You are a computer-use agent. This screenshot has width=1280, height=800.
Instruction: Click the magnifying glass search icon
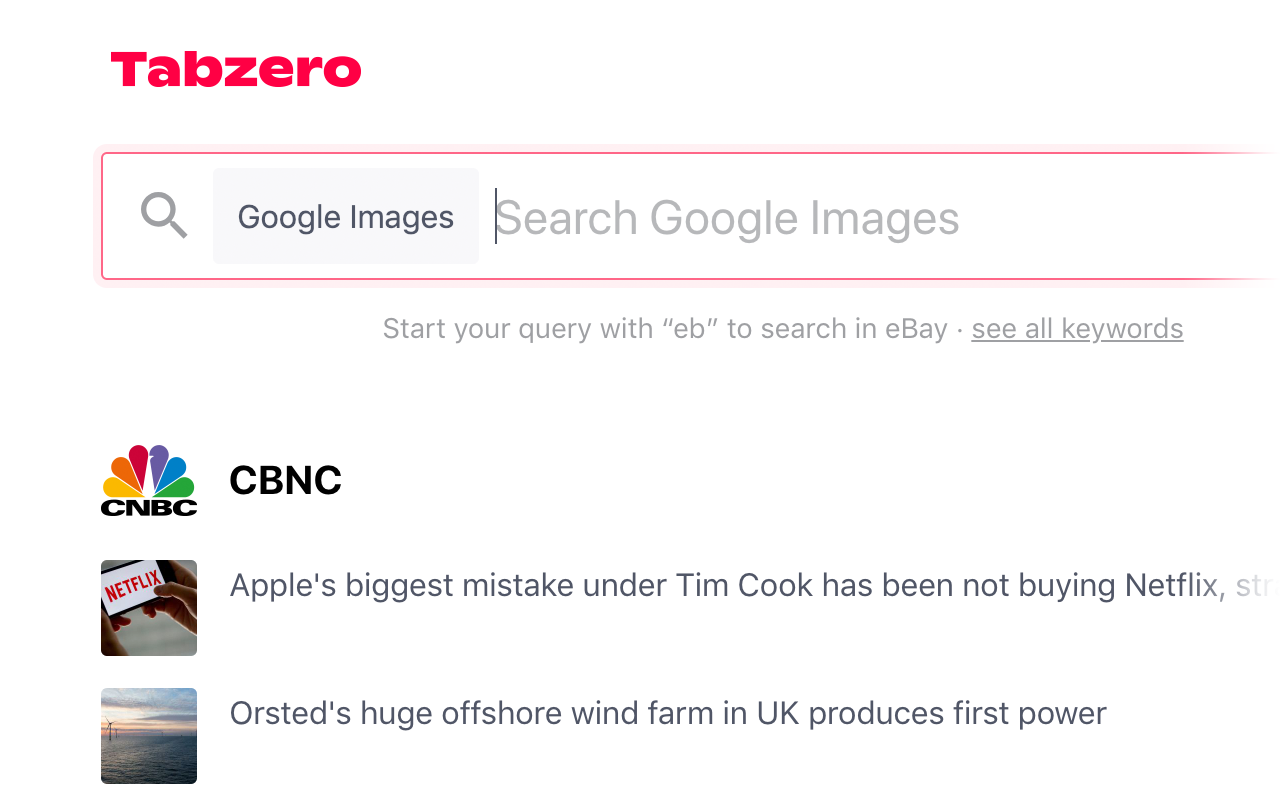164,215
